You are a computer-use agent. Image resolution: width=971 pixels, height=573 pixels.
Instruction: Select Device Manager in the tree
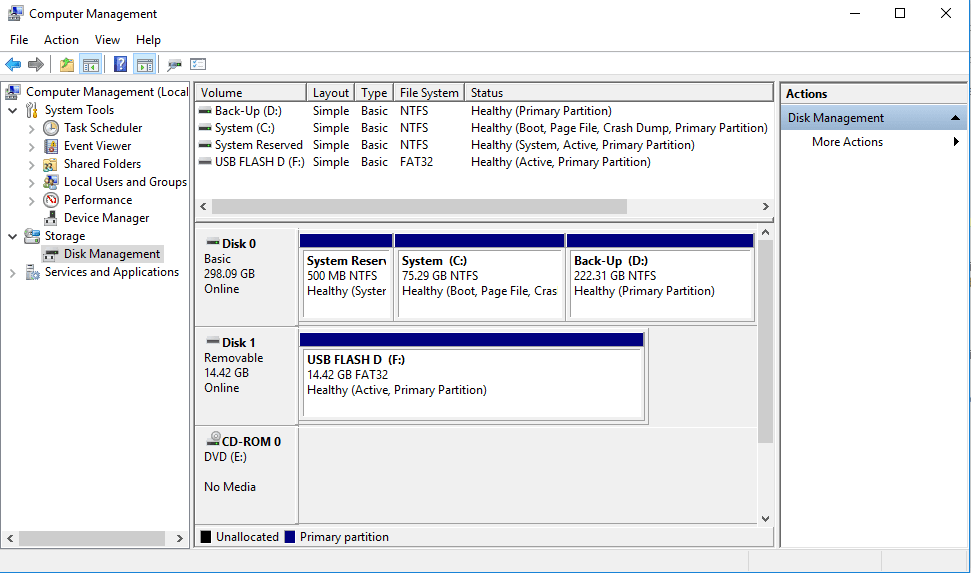point(106,218)
